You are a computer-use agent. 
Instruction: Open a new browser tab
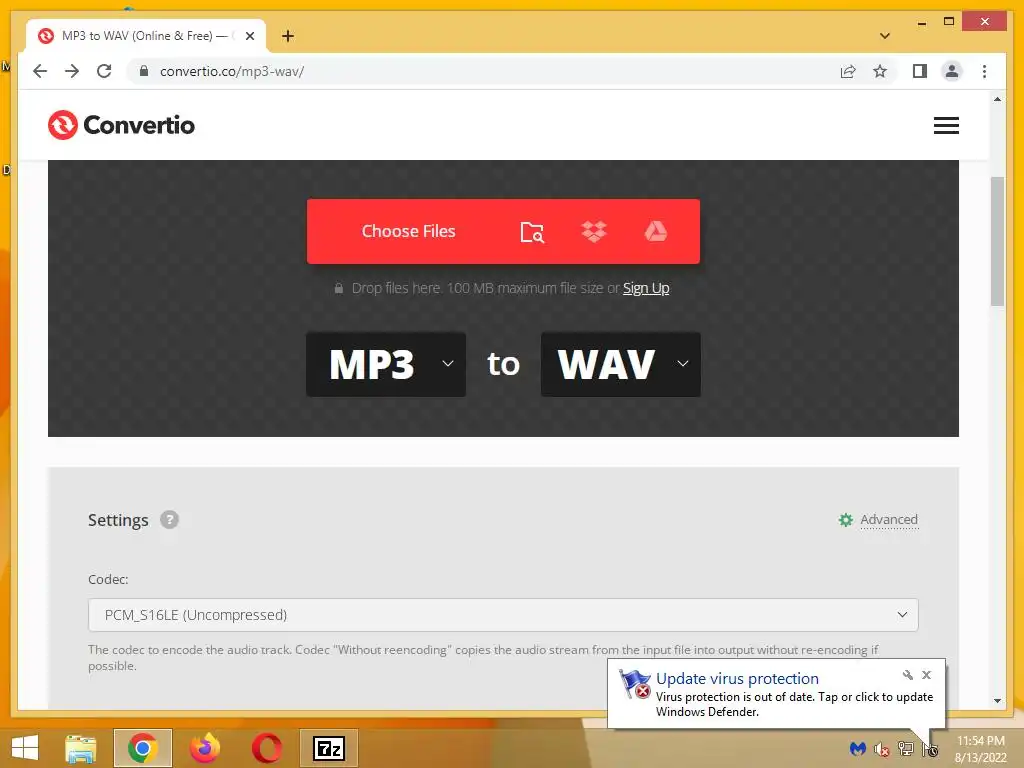click(288, 36)
